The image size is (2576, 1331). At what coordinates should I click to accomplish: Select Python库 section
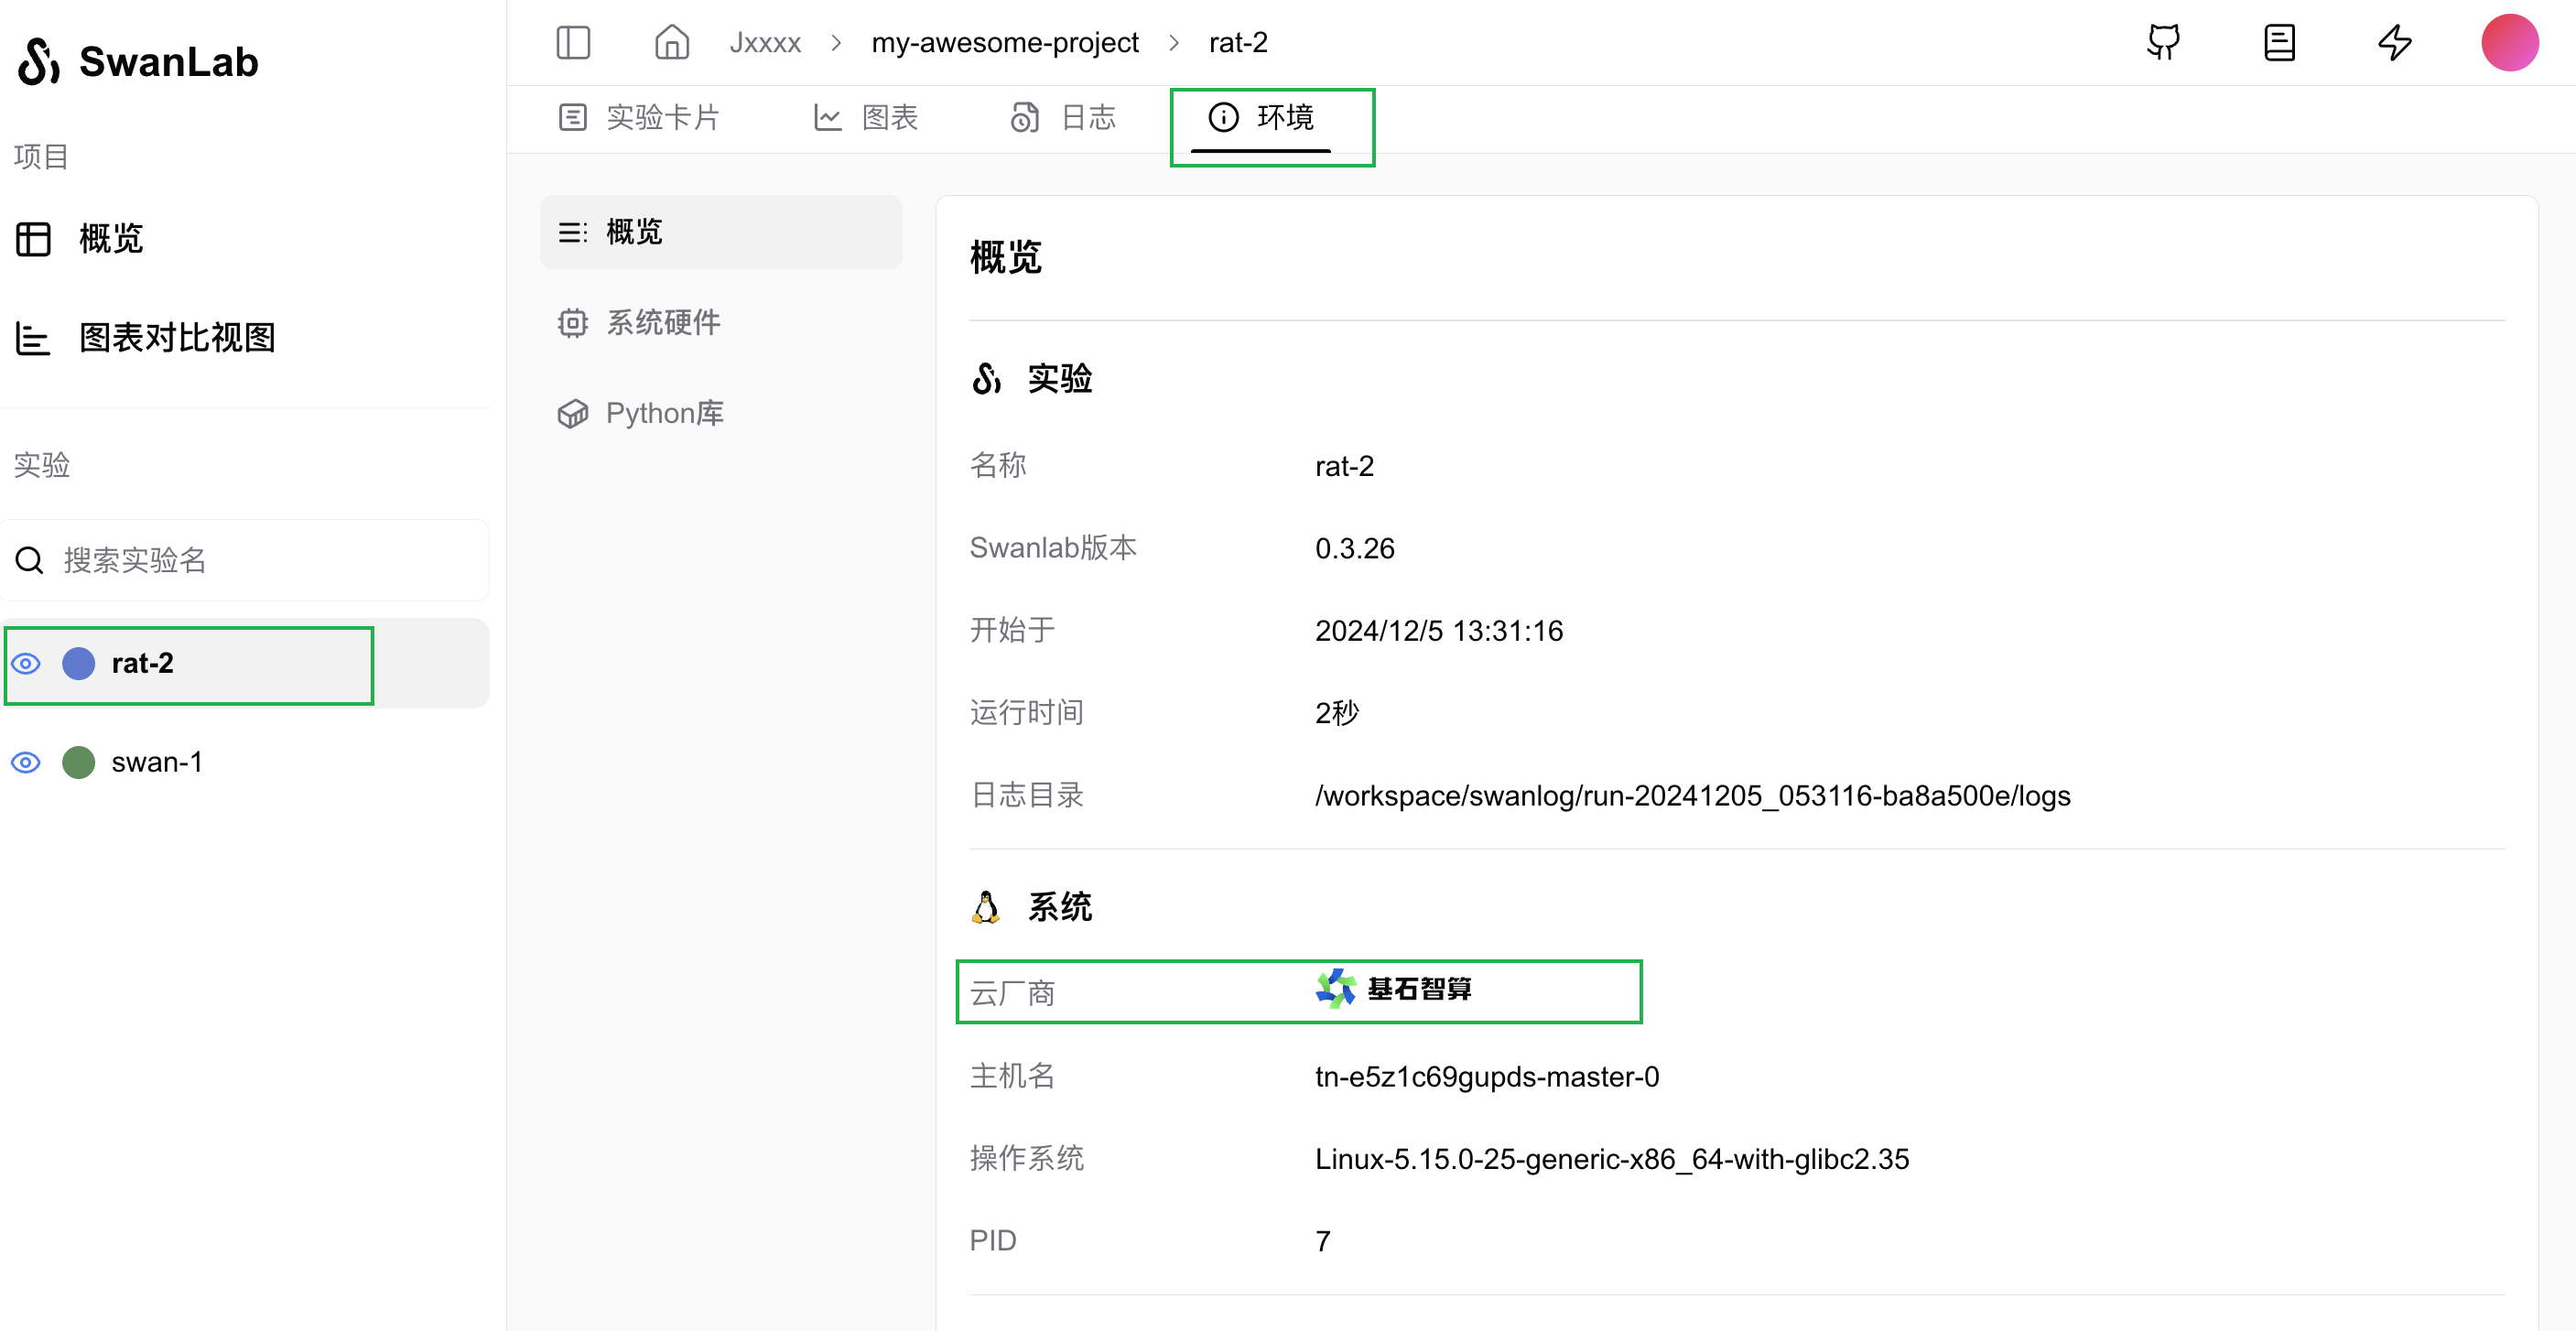tap(721, 414)
